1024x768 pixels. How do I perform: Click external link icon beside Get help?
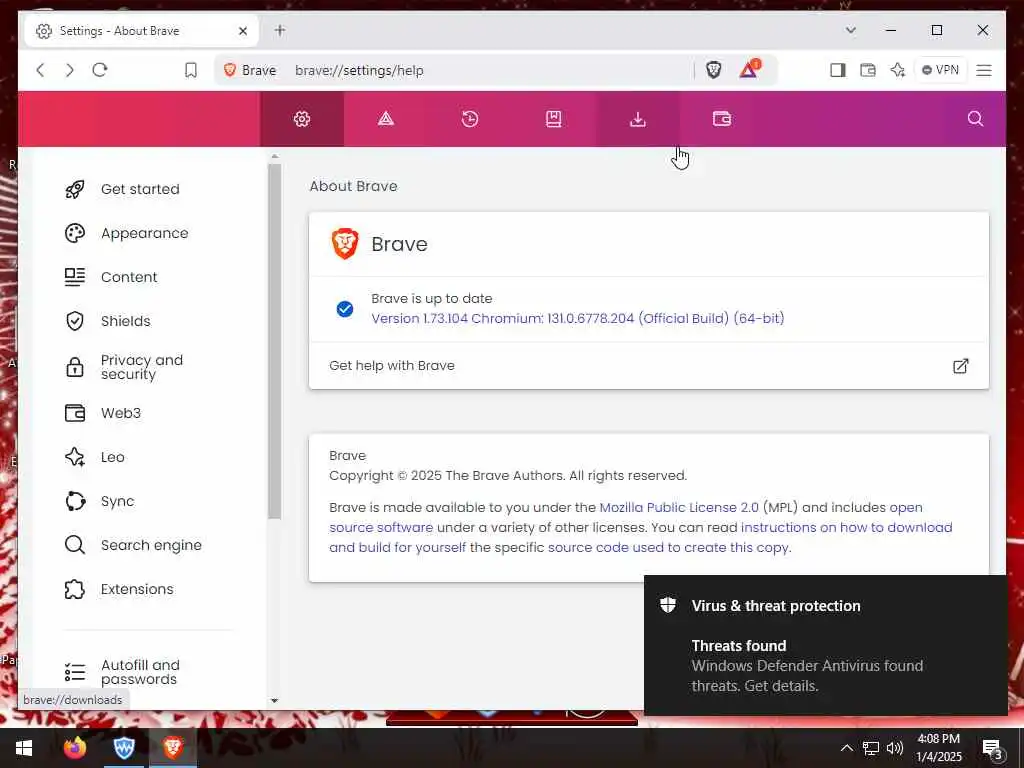coord(960,366)
